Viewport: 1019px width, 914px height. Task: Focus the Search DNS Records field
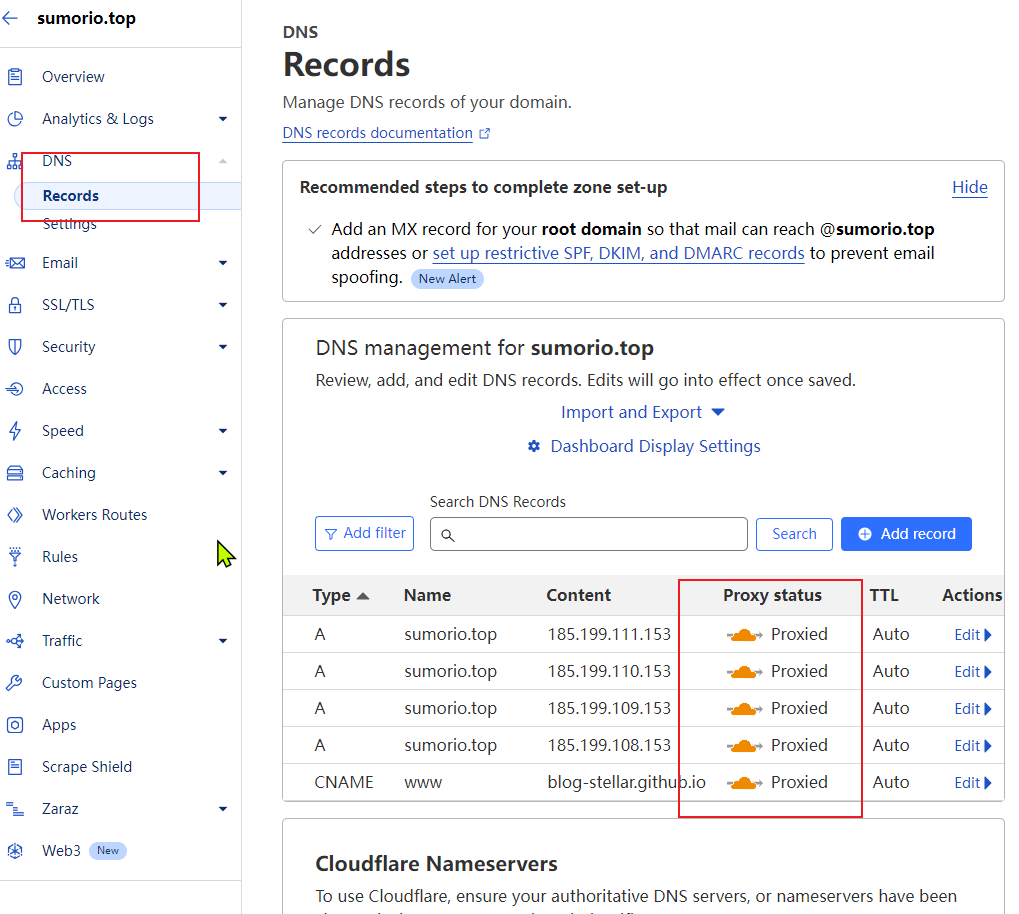click(589, 534)
